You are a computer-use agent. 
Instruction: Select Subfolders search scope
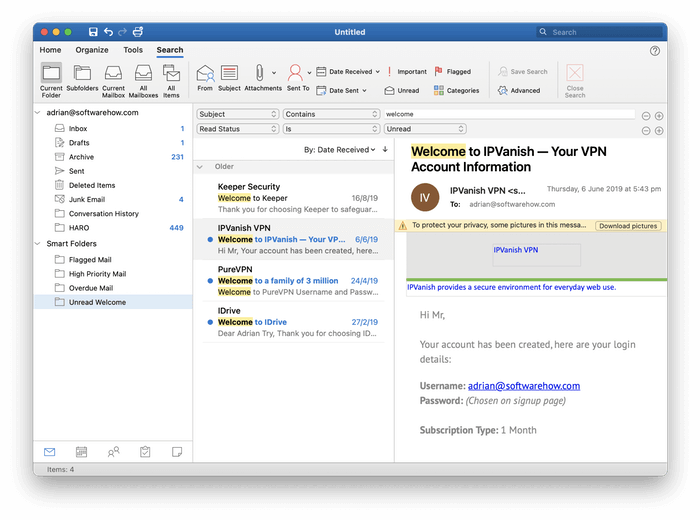point(82,78)
